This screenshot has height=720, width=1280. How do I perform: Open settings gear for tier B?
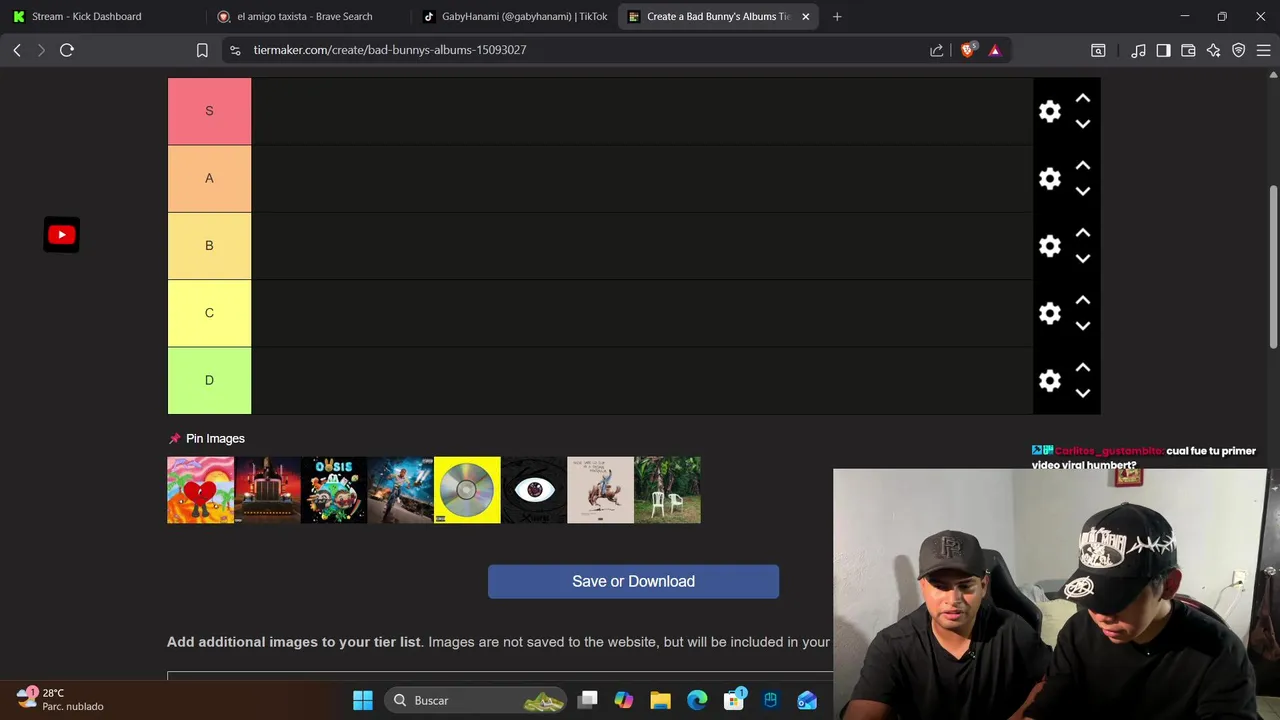[x=1049, y=246]
